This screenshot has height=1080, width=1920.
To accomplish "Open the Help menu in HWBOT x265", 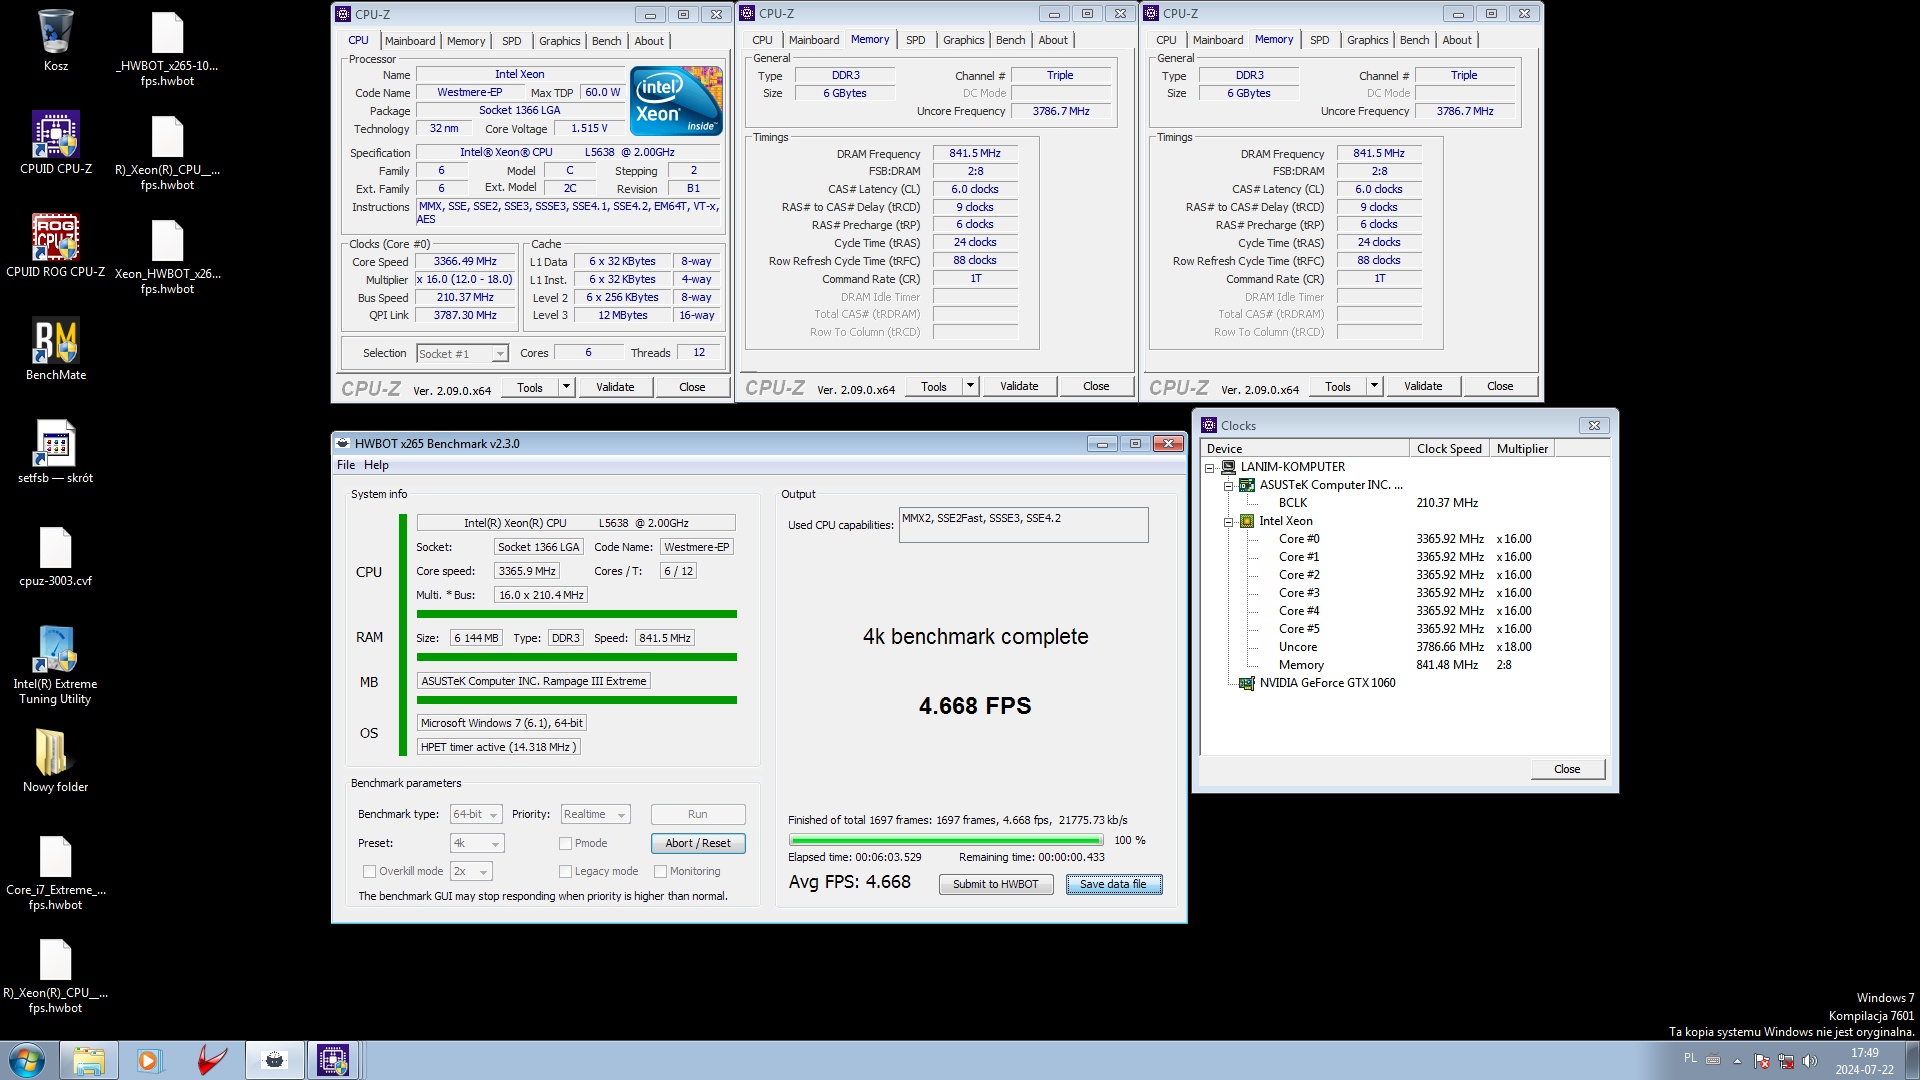I will 376,465.
